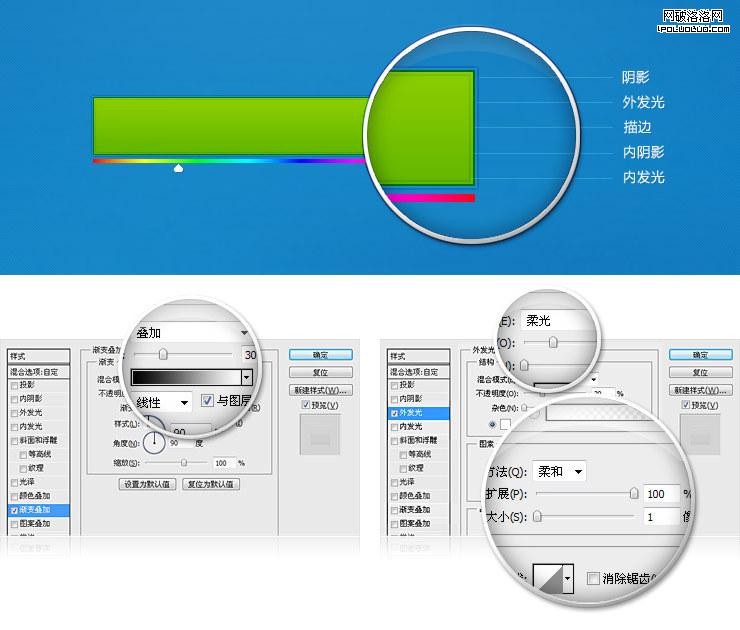Toggle the magnified 与图层 checkbox
740x630 pixels.
207,401
